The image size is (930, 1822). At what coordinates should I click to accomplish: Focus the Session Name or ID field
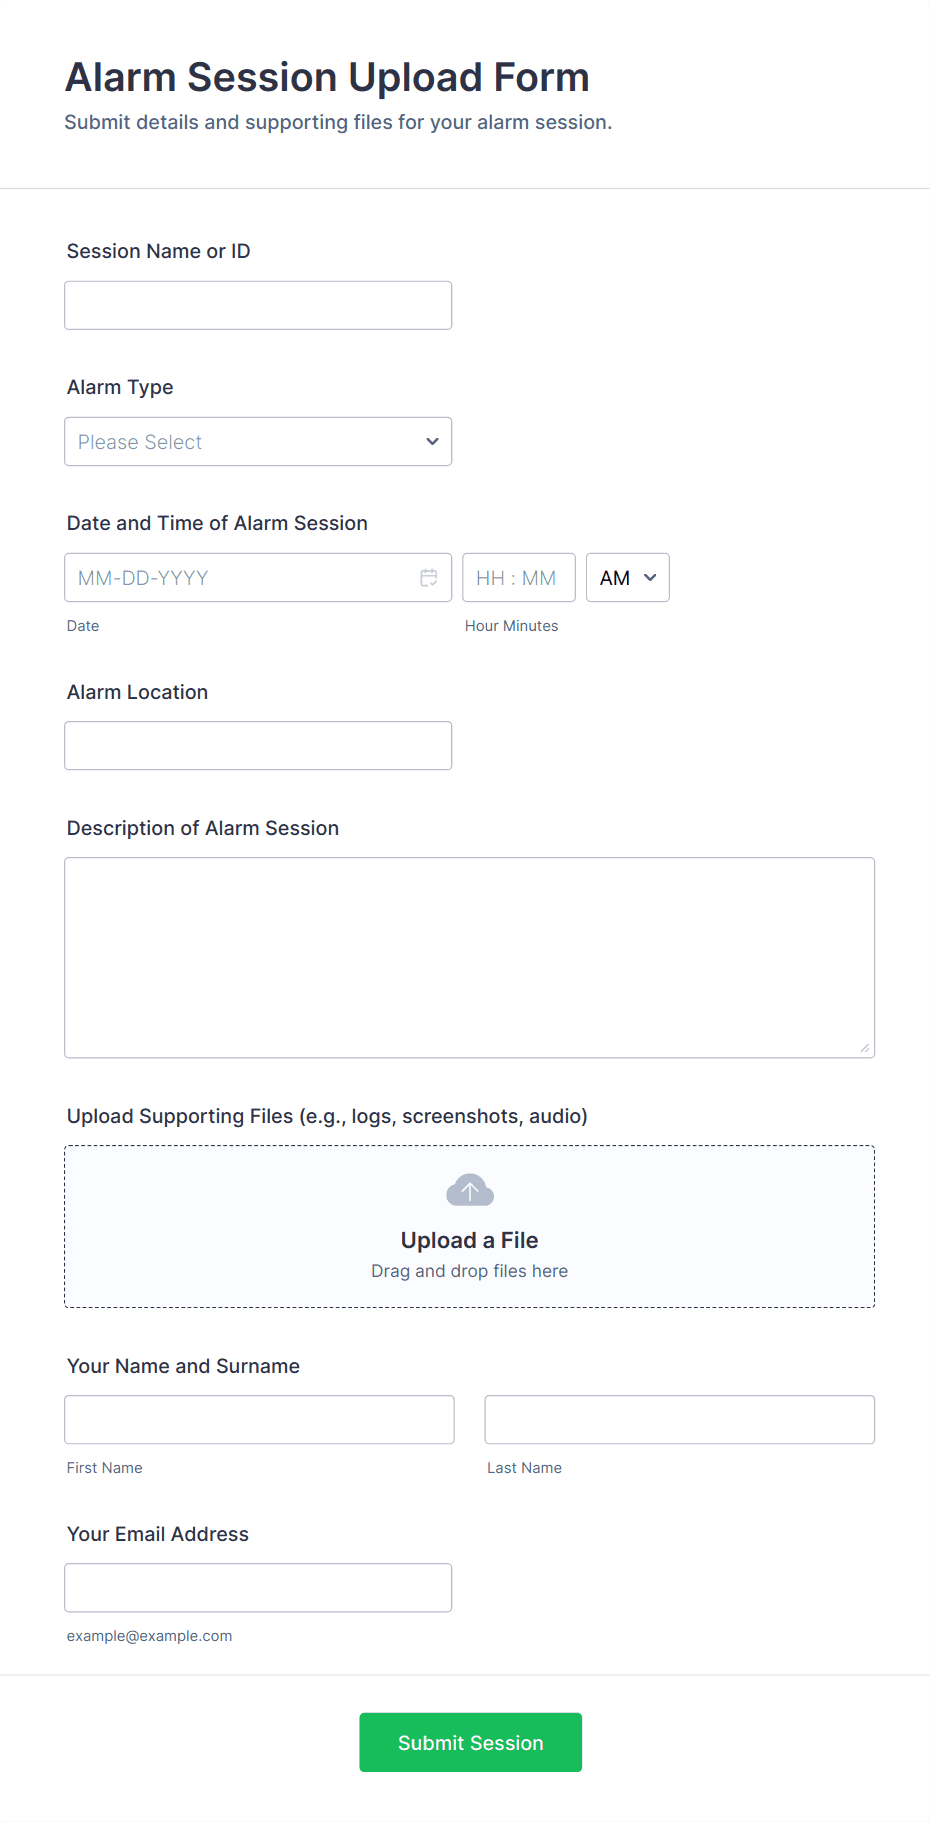(x=258, y=306)
